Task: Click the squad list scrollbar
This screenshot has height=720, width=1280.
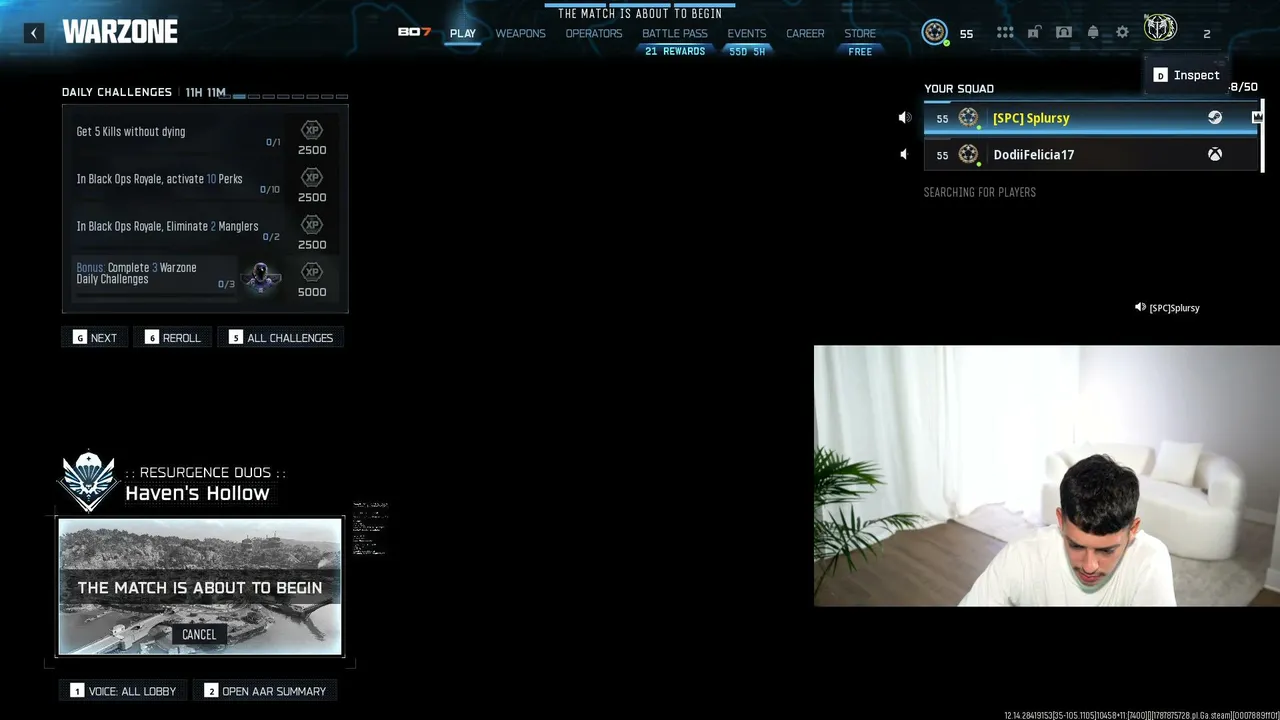Action: pos(1263,135)
